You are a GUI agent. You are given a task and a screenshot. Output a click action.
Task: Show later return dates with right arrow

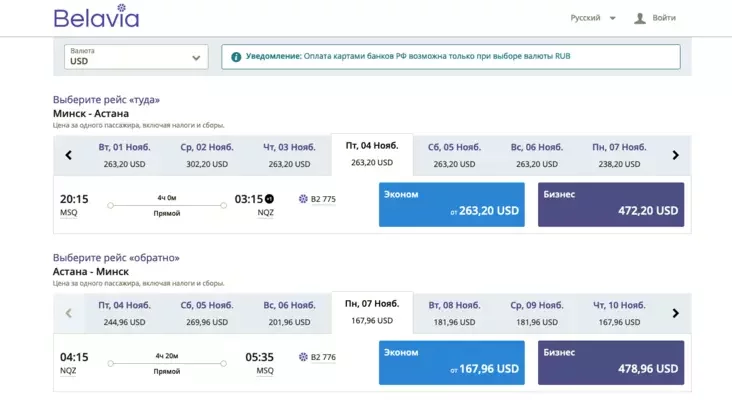(x=675, y=313)
